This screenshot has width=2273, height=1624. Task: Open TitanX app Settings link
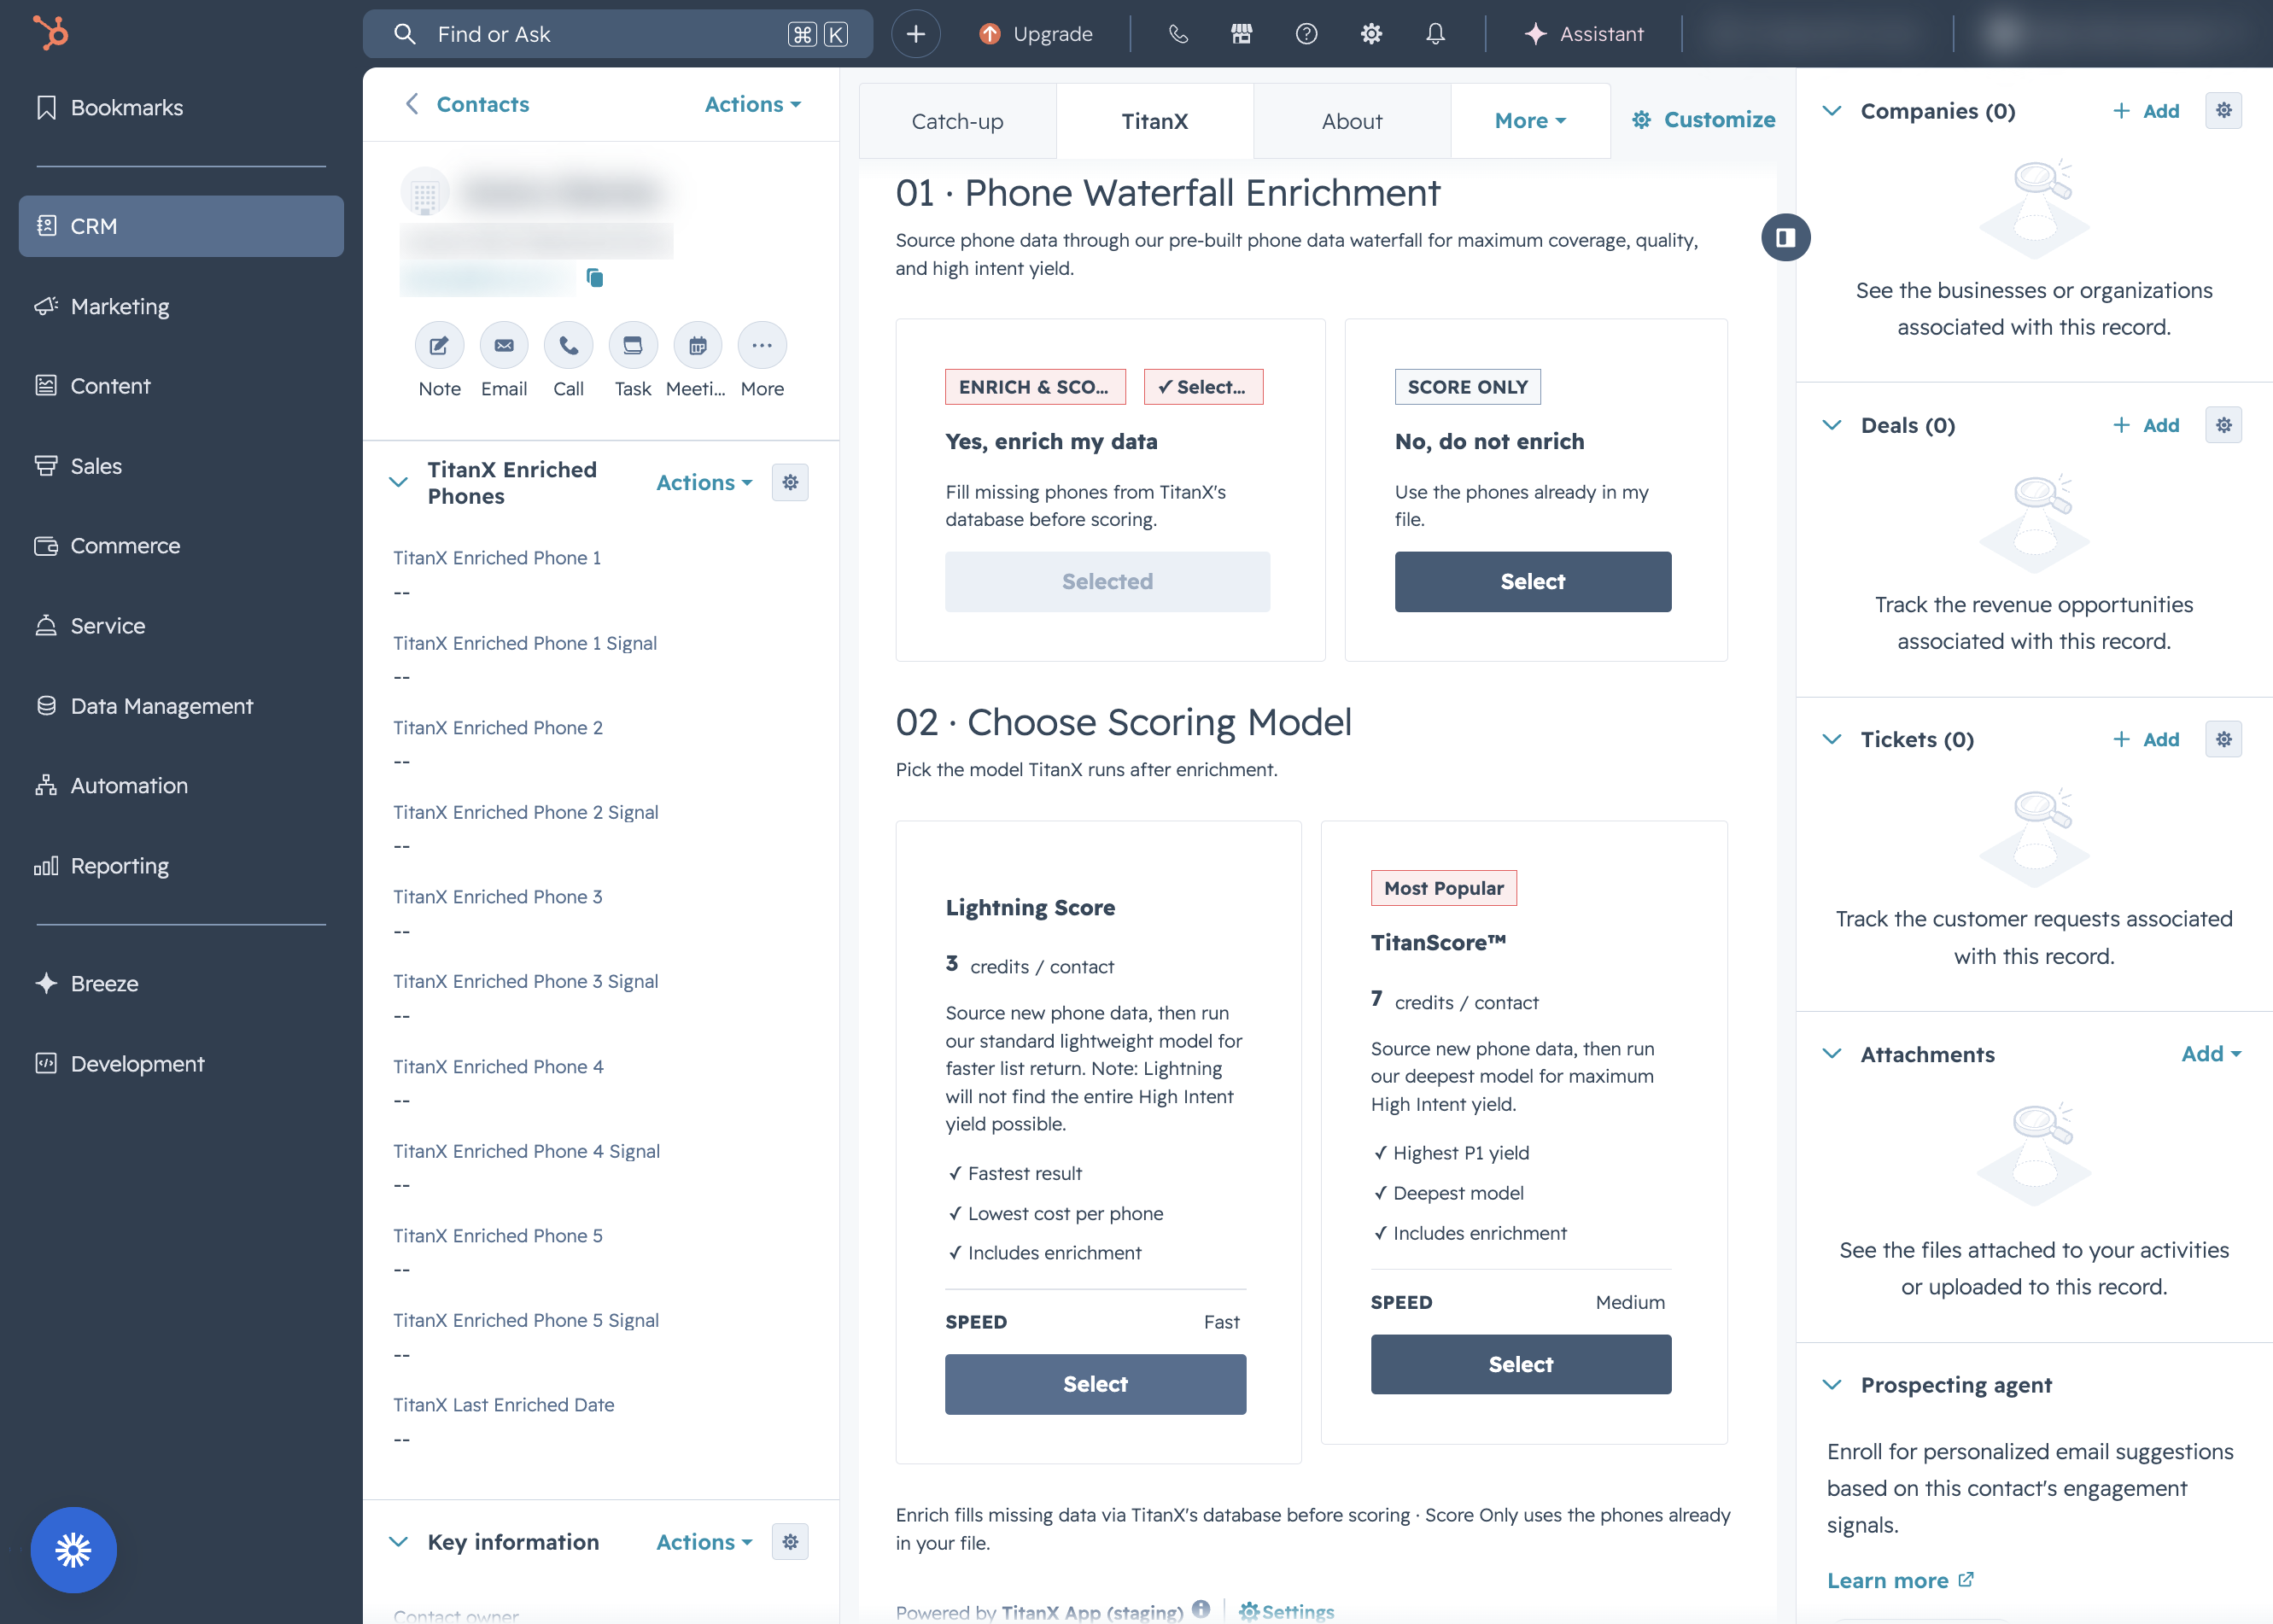pos(1287,1611)
